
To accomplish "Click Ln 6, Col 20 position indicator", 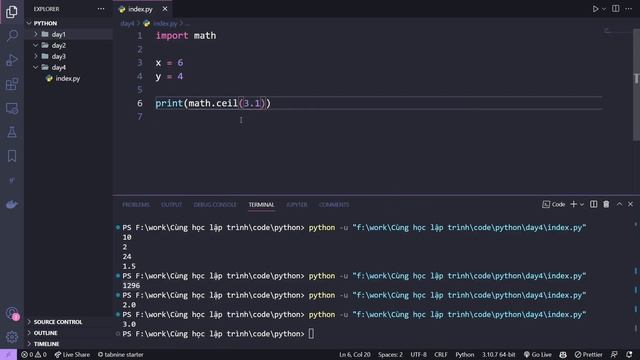I will pyautogui.click(x=354, y=354).
